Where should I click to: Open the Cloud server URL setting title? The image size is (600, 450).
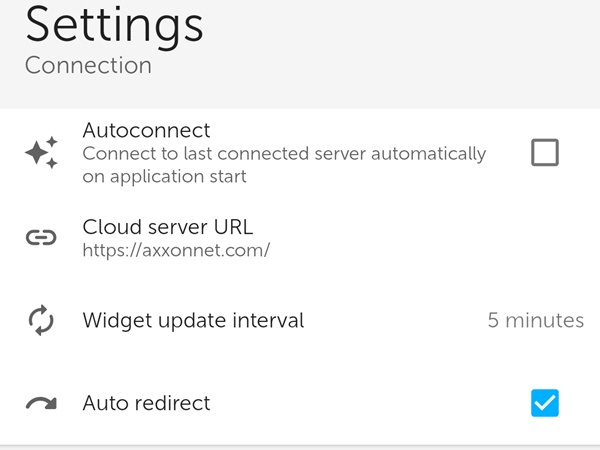click(x=167, y=226)
